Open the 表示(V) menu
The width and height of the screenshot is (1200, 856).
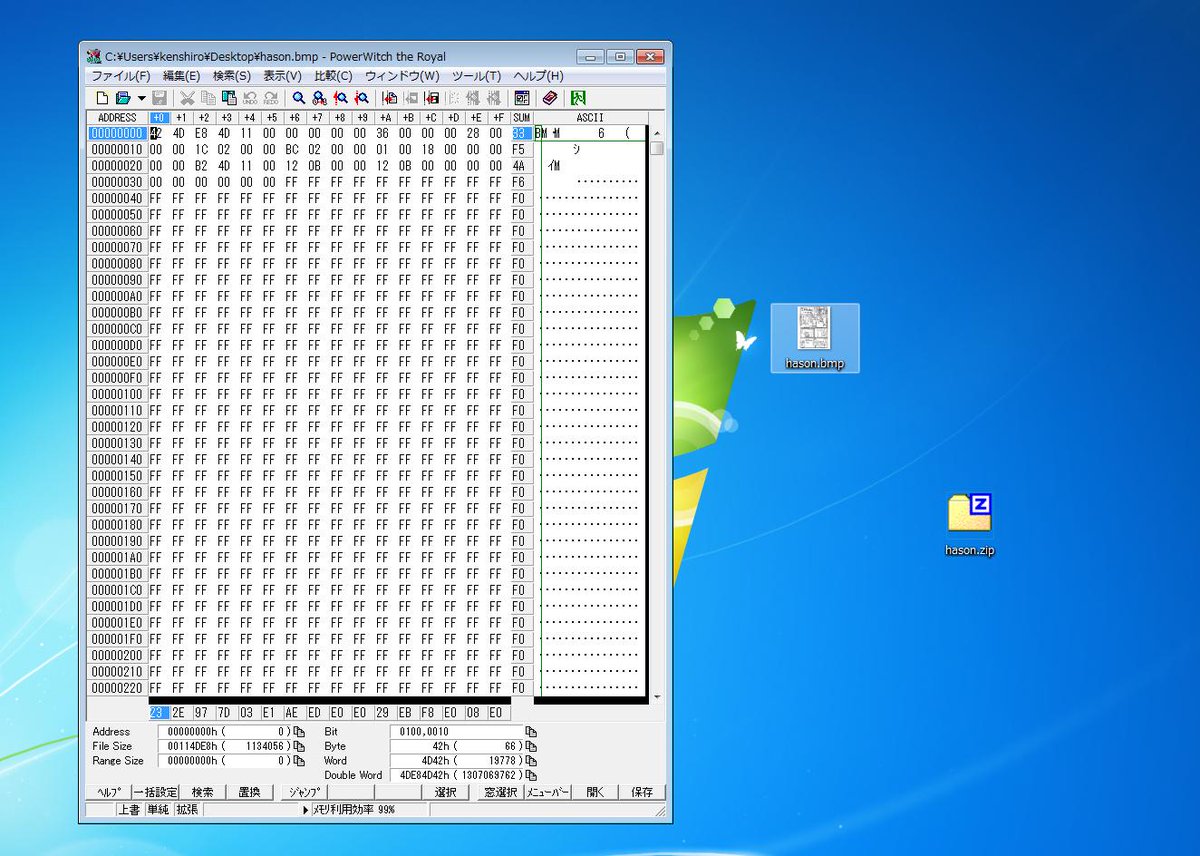coord(283,76)
